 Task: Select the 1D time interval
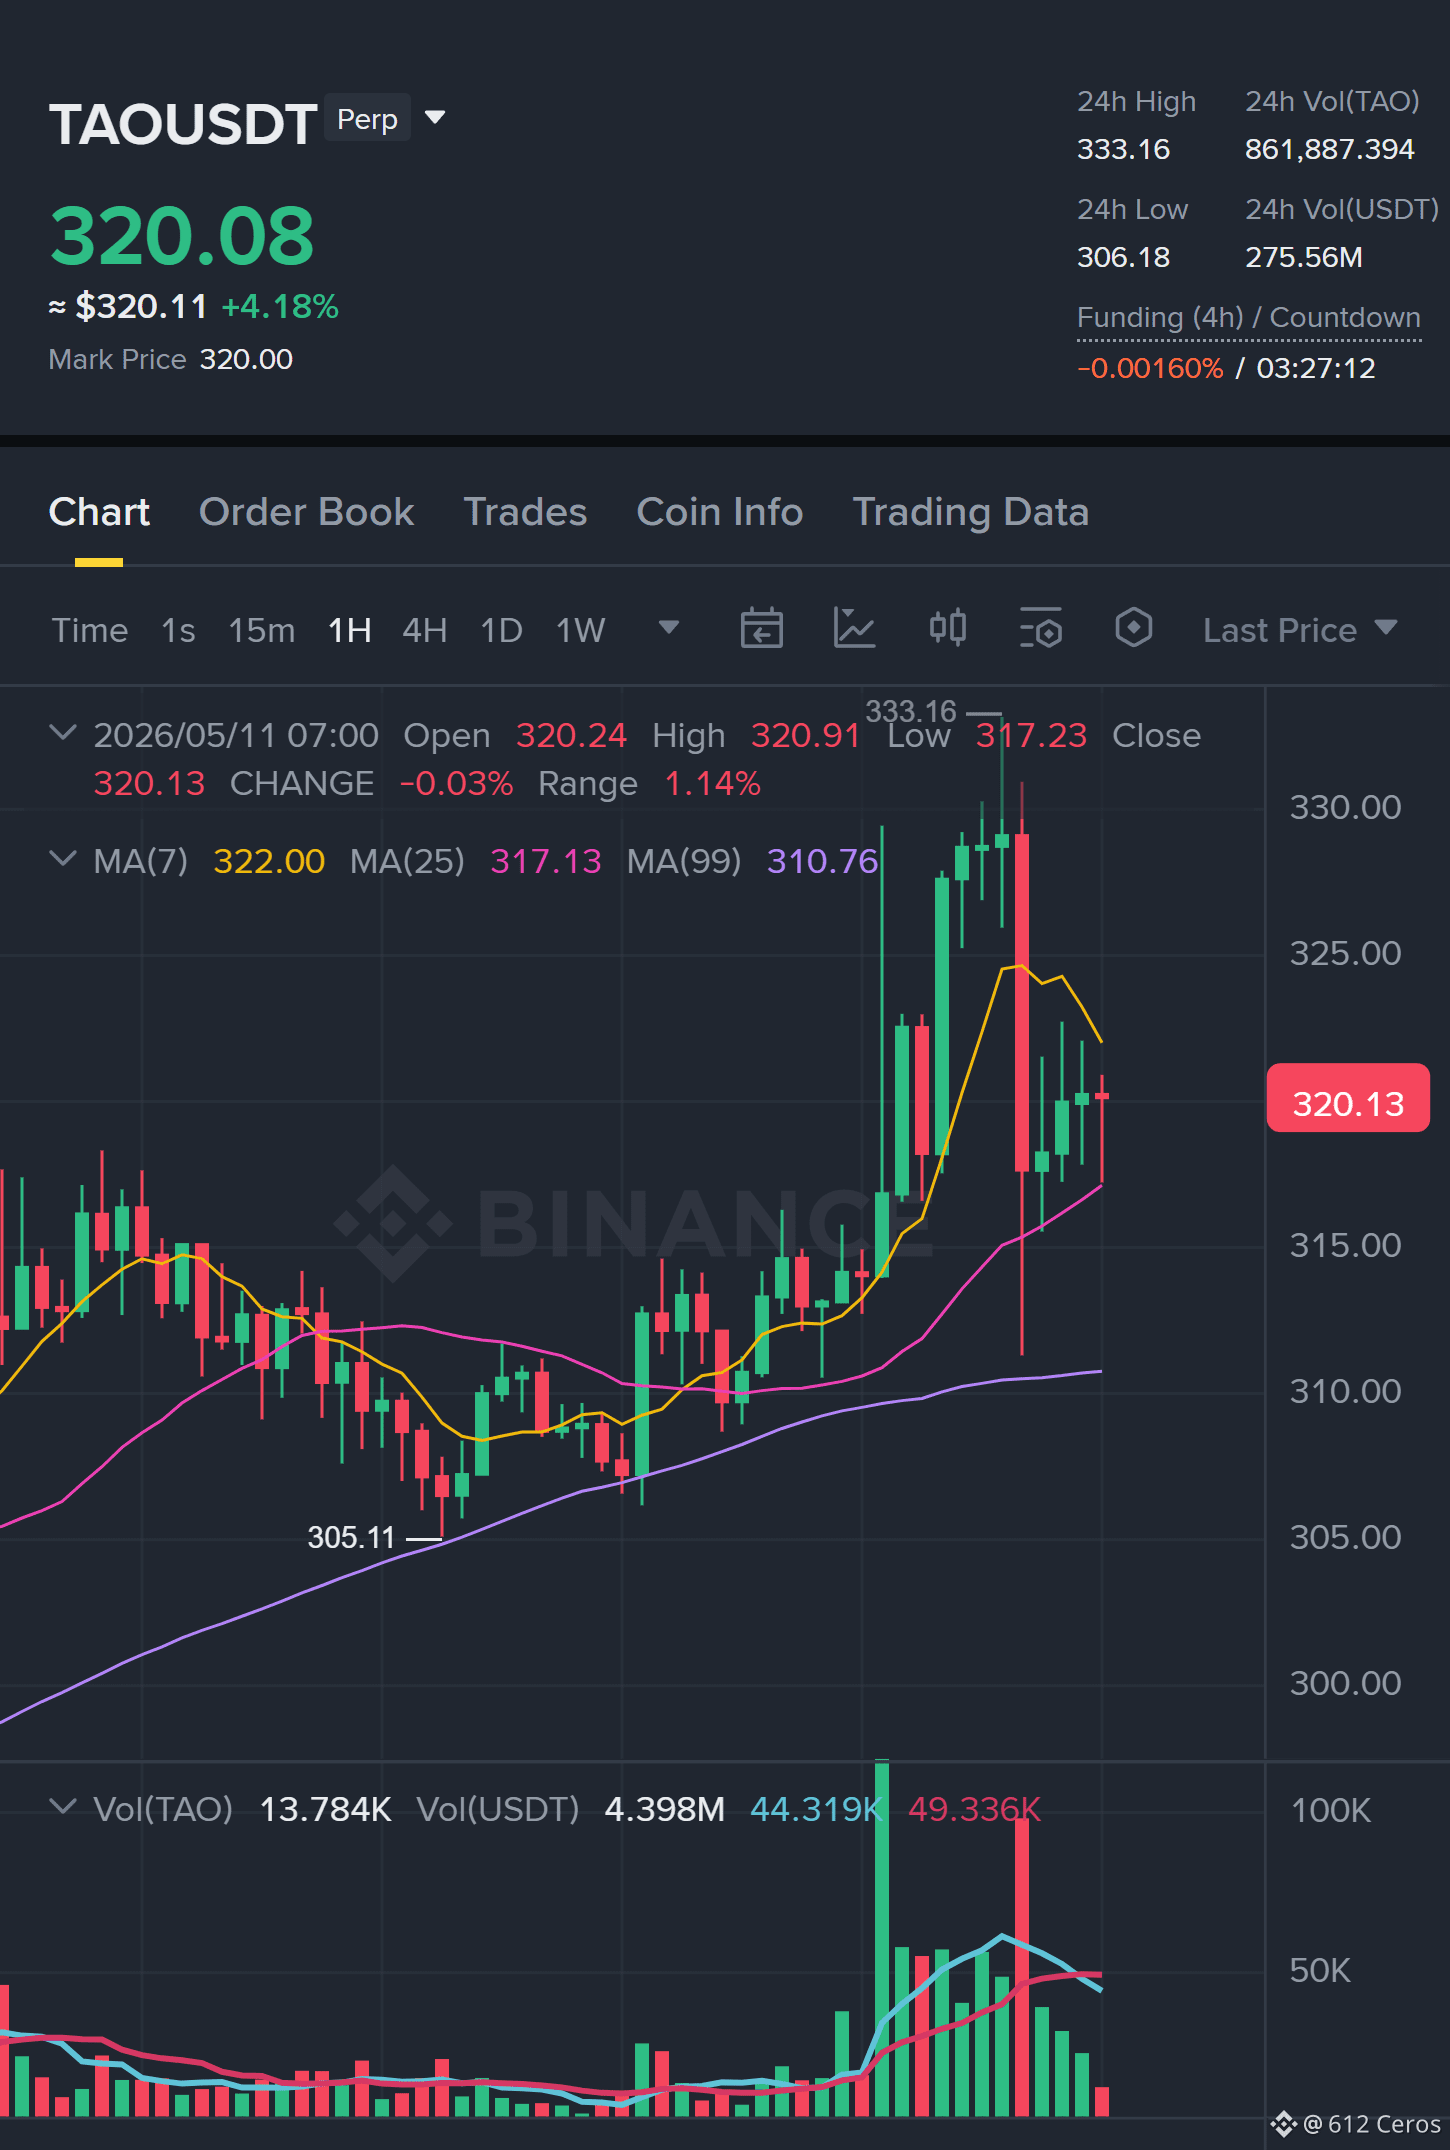click(x=501, y=631)
